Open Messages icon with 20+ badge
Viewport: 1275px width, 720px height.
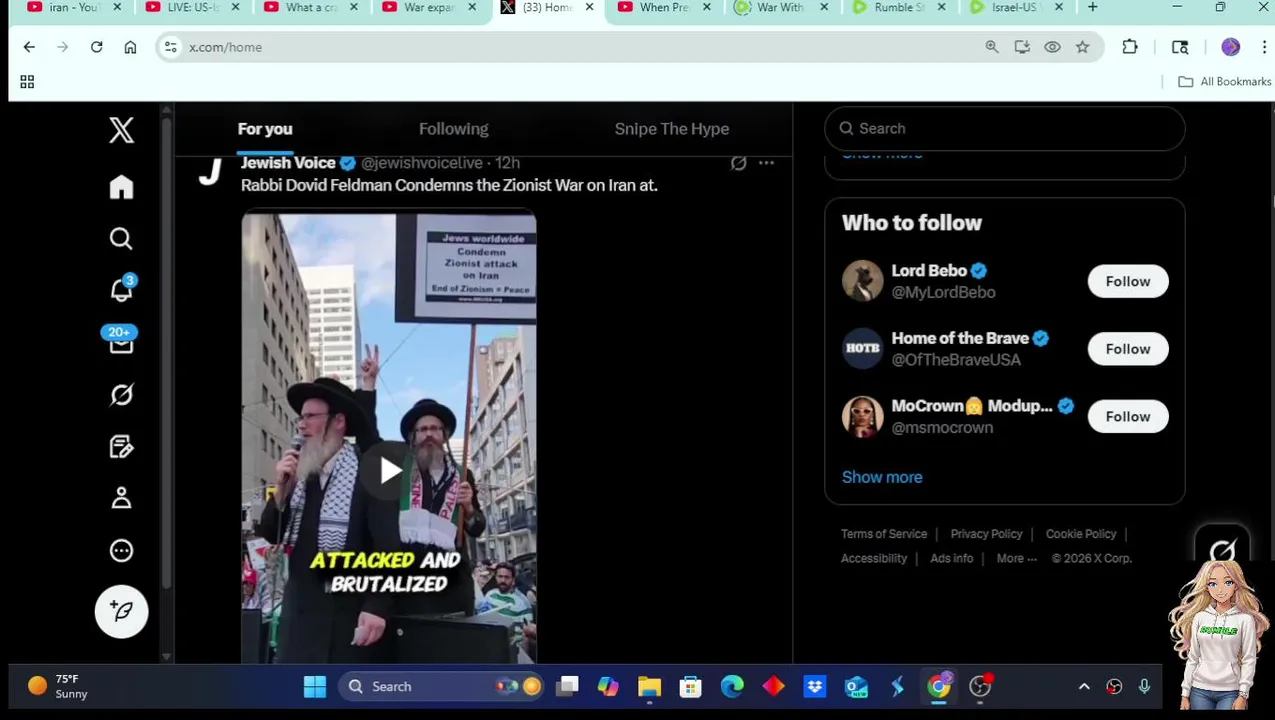coord(121,341)
